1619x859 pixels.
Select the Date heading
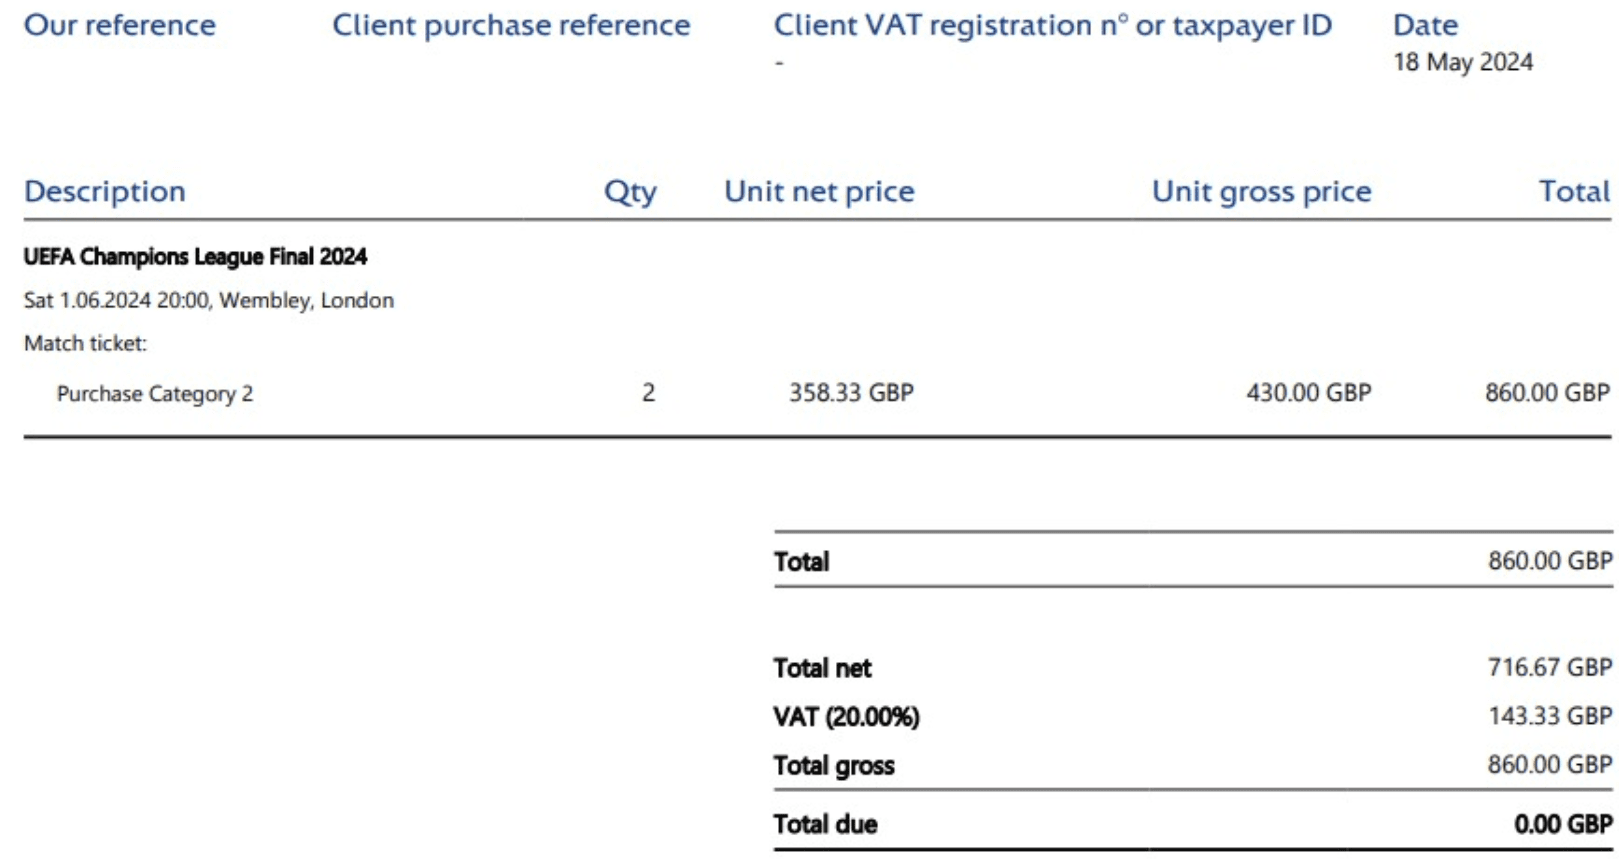click(x=1425, y=25)
